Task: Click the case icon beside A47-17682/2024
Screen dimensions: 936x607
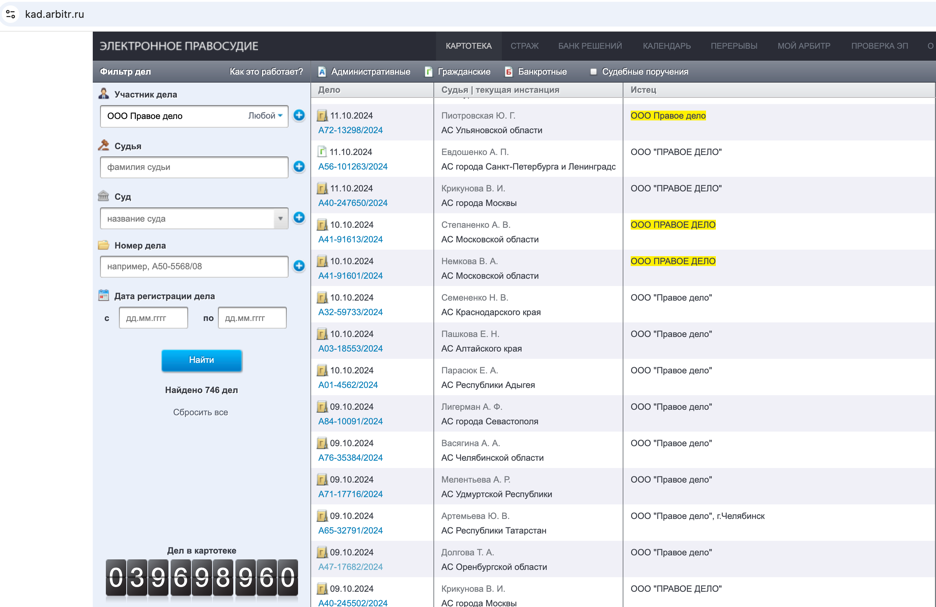Action: pyautogui.click(x=322, y=553)
